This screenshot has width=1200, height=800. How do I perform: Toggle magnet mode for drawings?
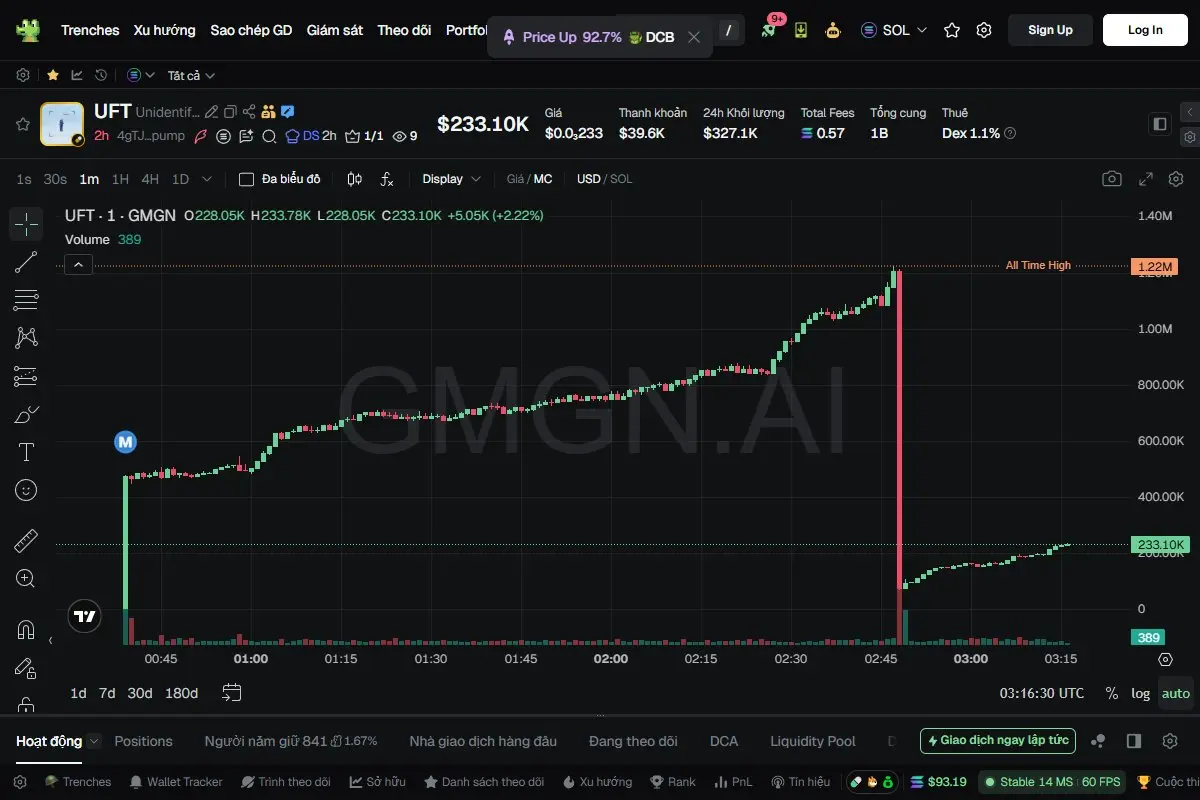[26, 630]
